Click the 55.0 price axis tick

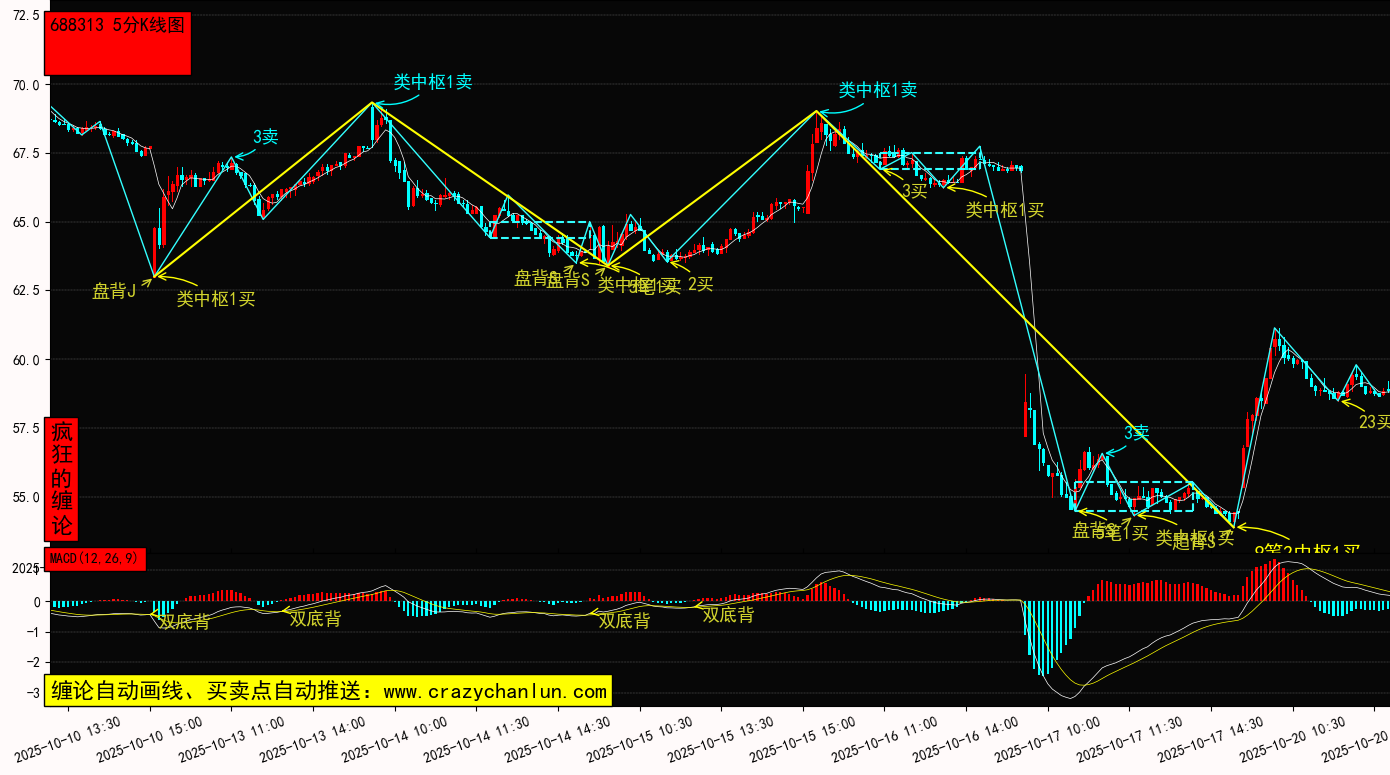25,497
